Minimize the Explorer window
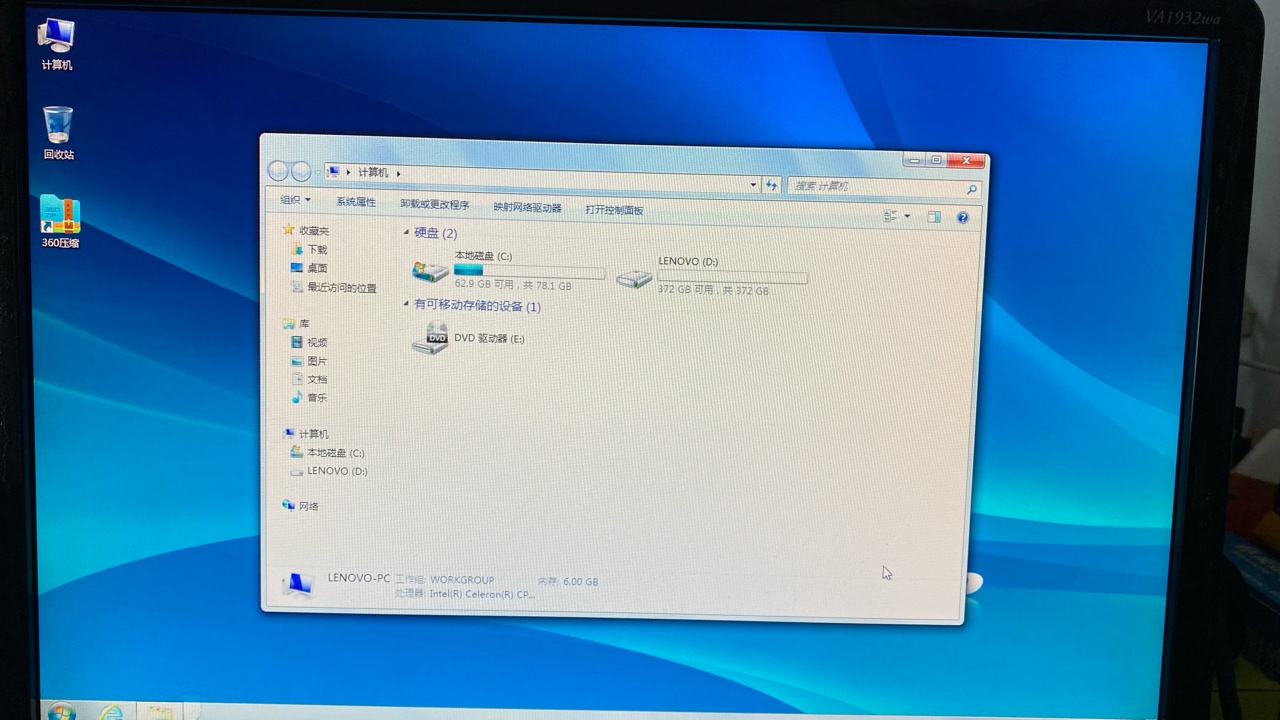 click(x=915, y=159)
